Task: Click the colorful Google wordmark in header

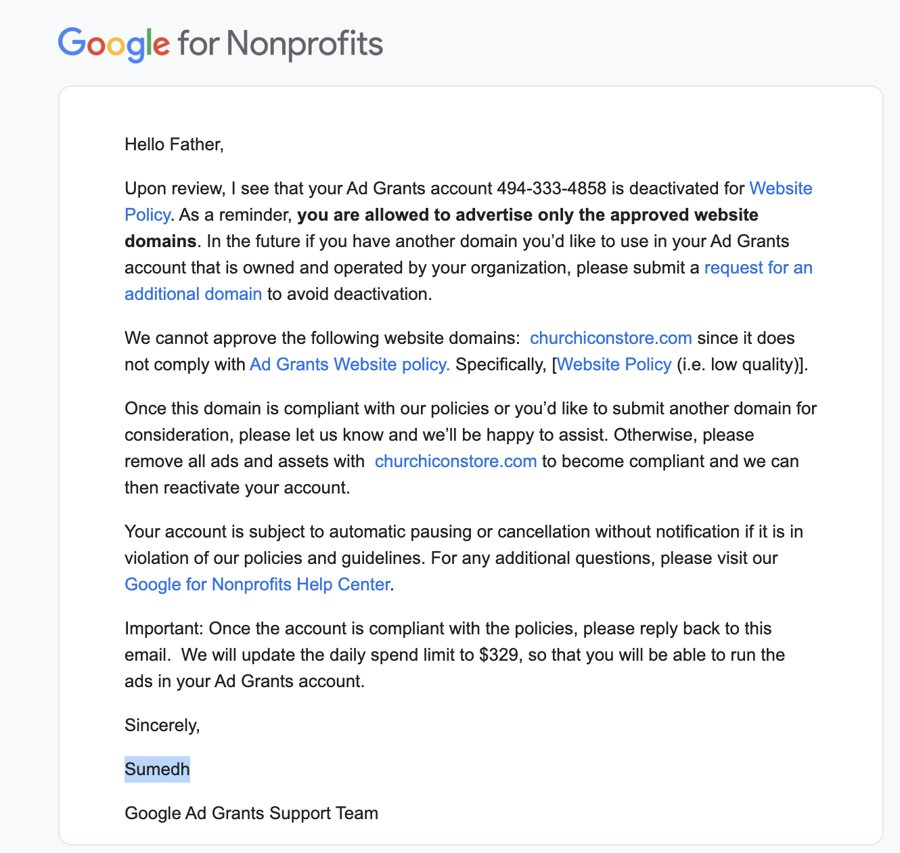Action: (114, 44)
